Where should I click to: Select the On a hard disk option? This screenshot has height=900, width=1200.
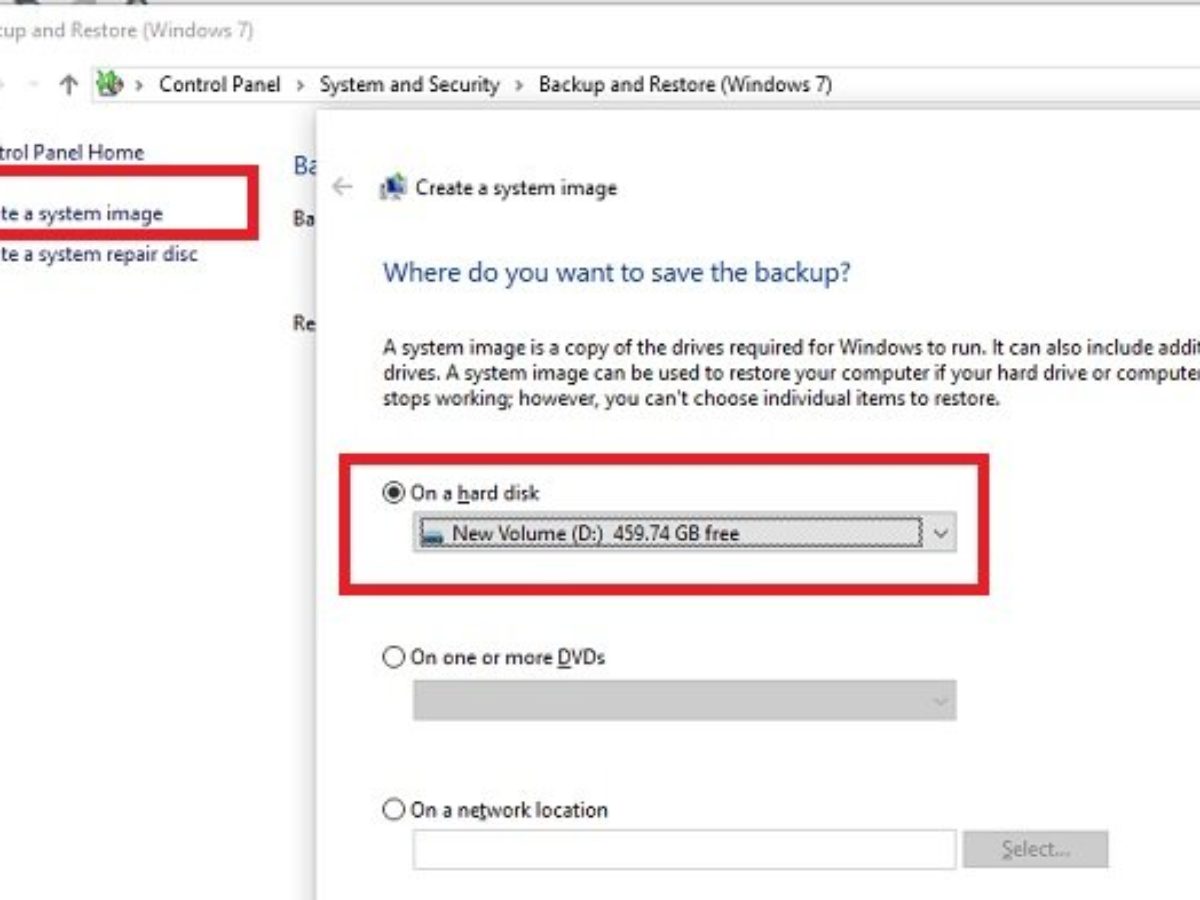(x=394, y=493)
